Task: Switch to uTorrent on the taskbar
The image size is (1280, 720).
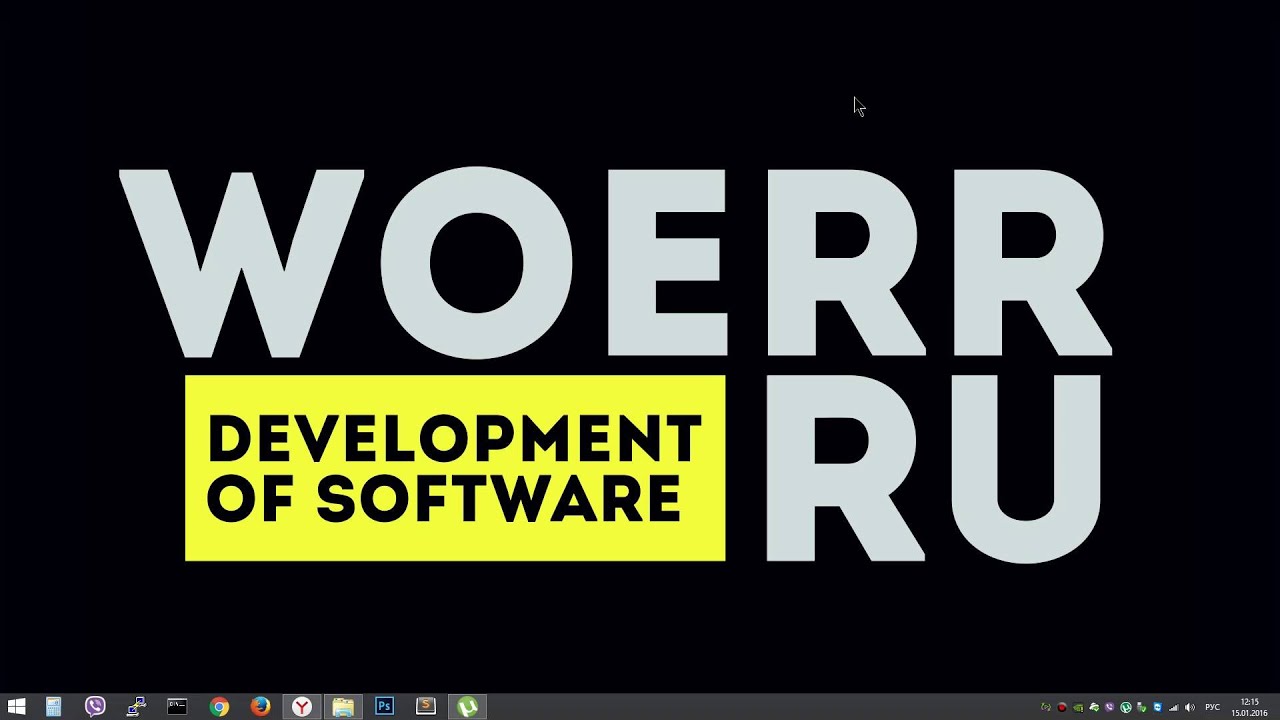Action: click(x=467, y=707)
